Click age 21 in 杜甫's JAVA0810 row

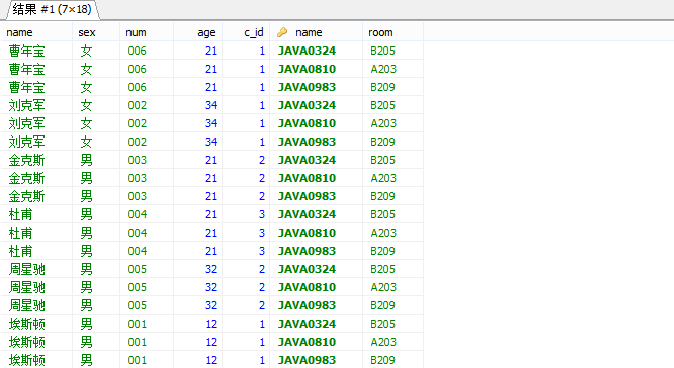(x=211, y=233)
